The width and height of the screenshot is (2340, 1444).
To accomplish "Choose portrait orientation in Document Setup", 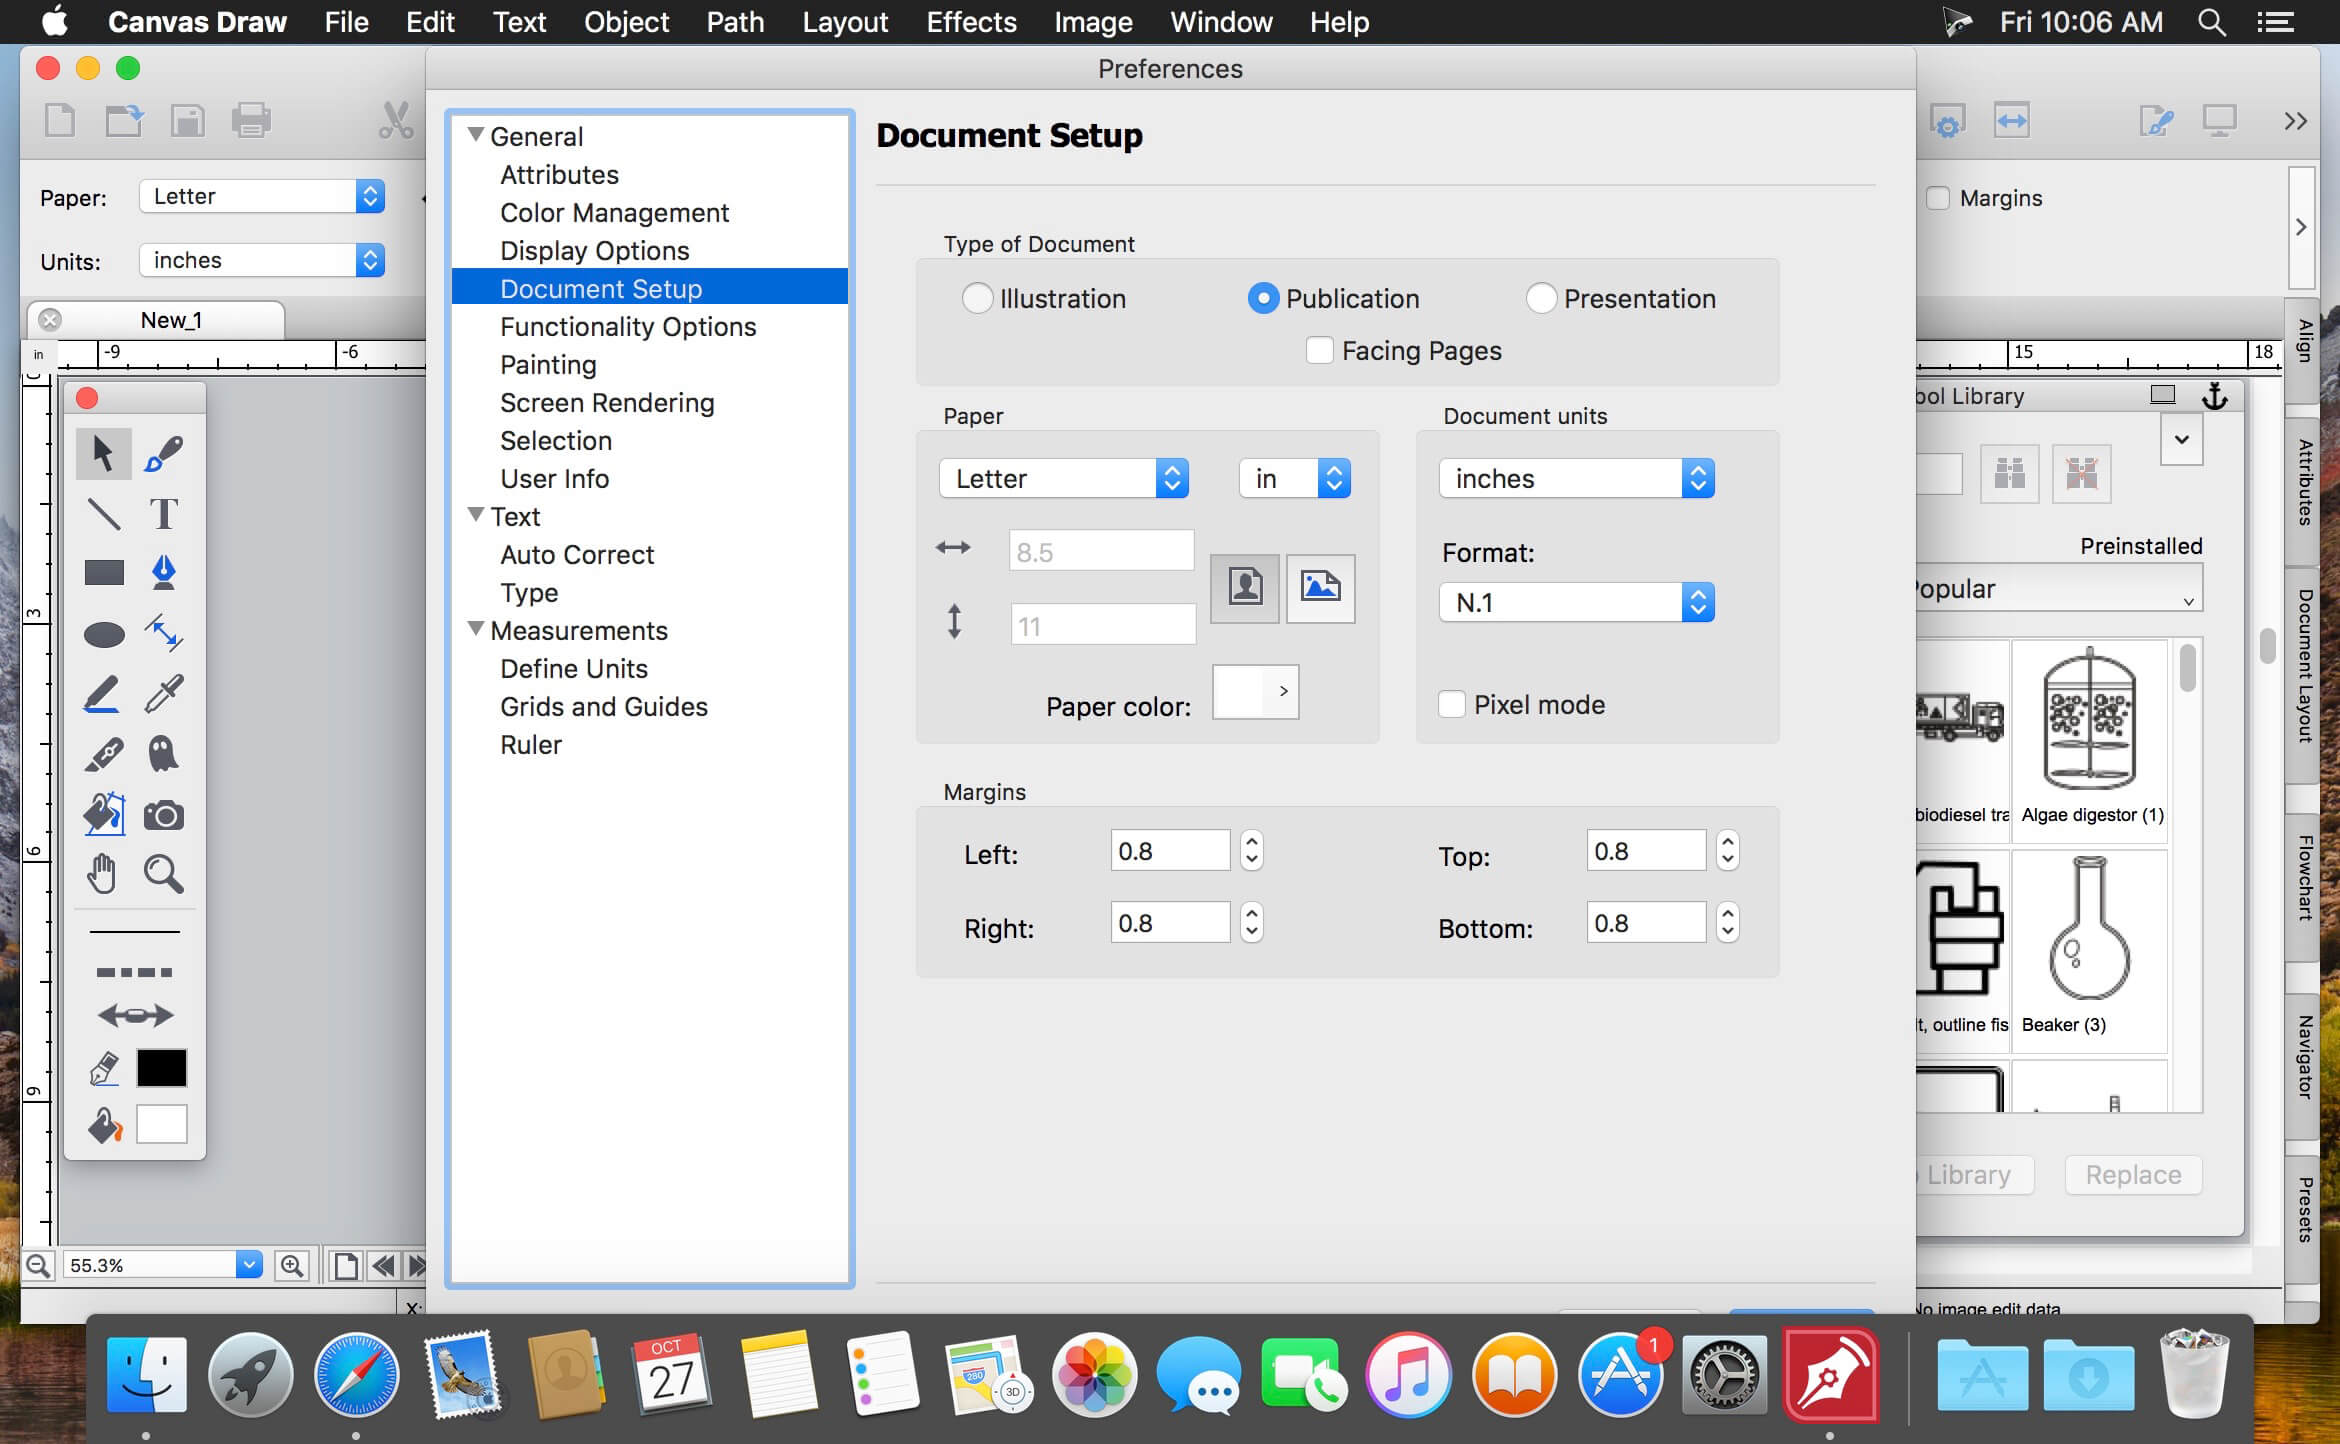I will tap(1243, 589).
